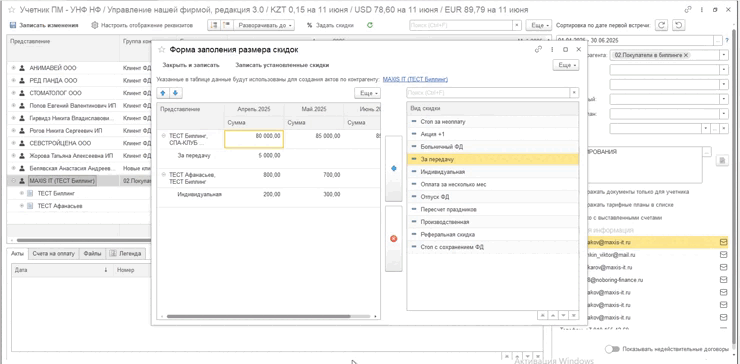Switch to the Акты tab

(17, 254)
